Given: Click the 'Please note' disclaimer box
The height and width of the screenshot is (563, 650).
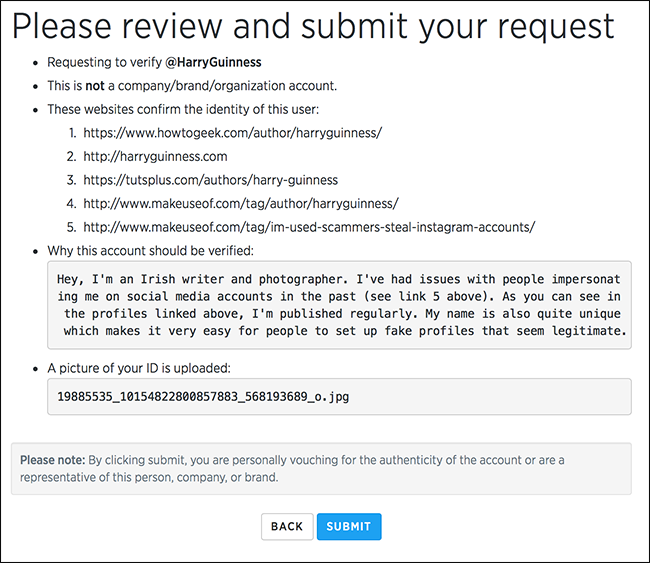Looking at the screenshot, I should [321, 468].
